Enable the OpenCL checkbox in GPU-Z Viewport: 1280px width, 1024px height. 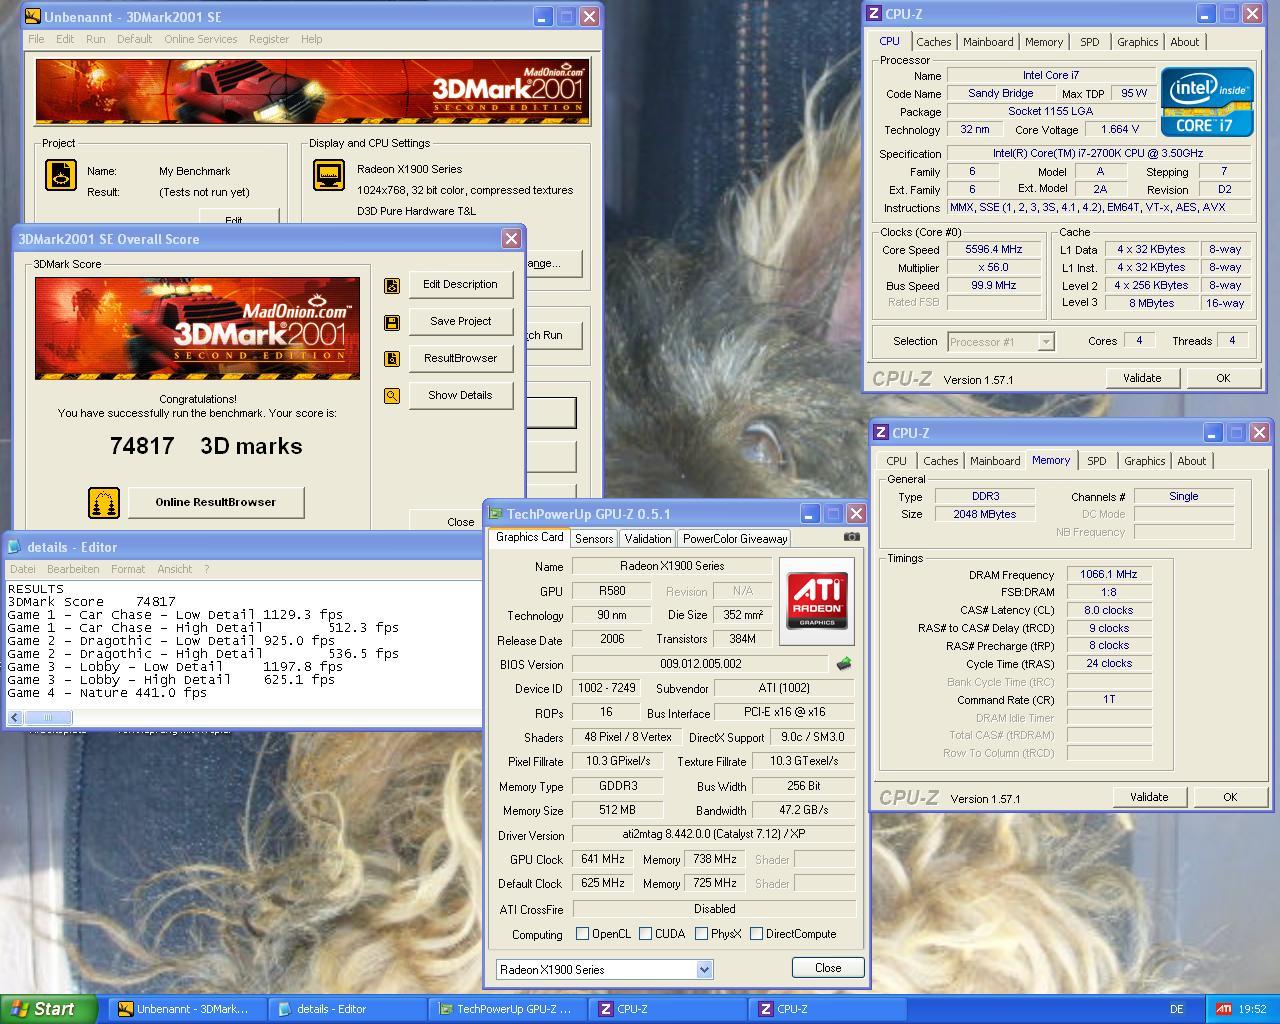583,934
